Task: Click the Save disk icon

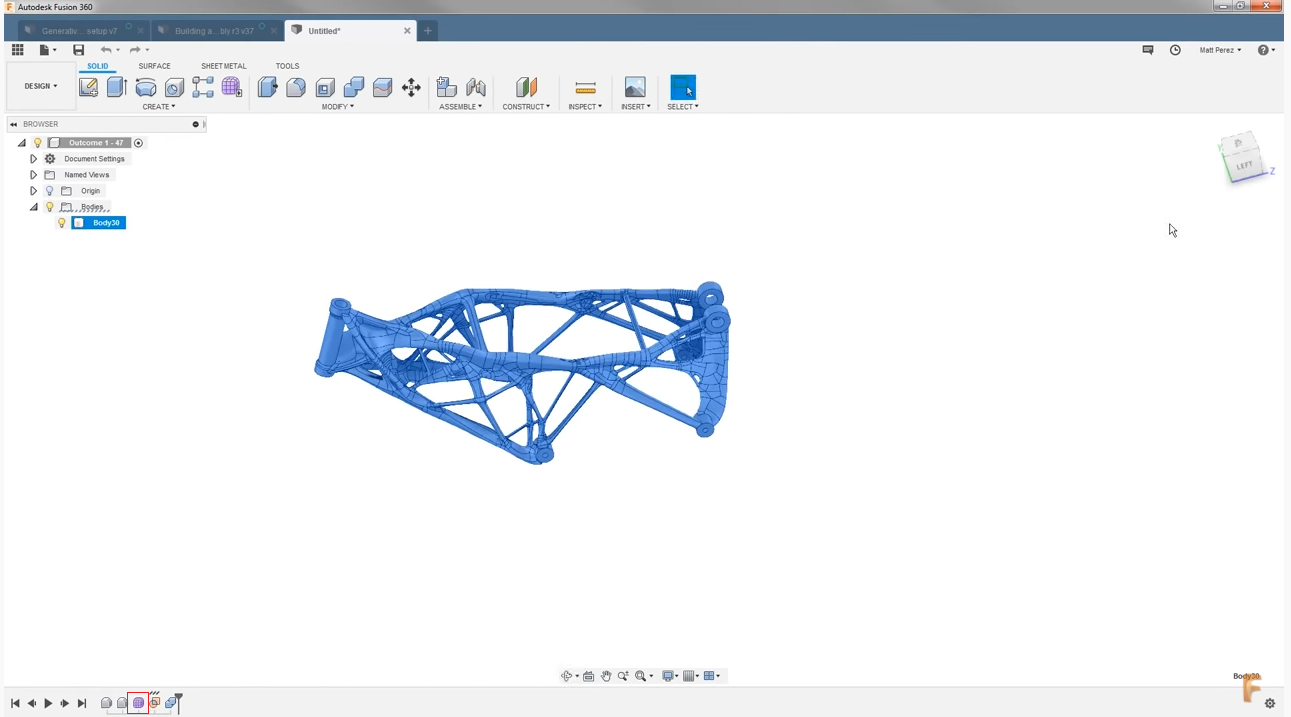Action: click(79, 50)
